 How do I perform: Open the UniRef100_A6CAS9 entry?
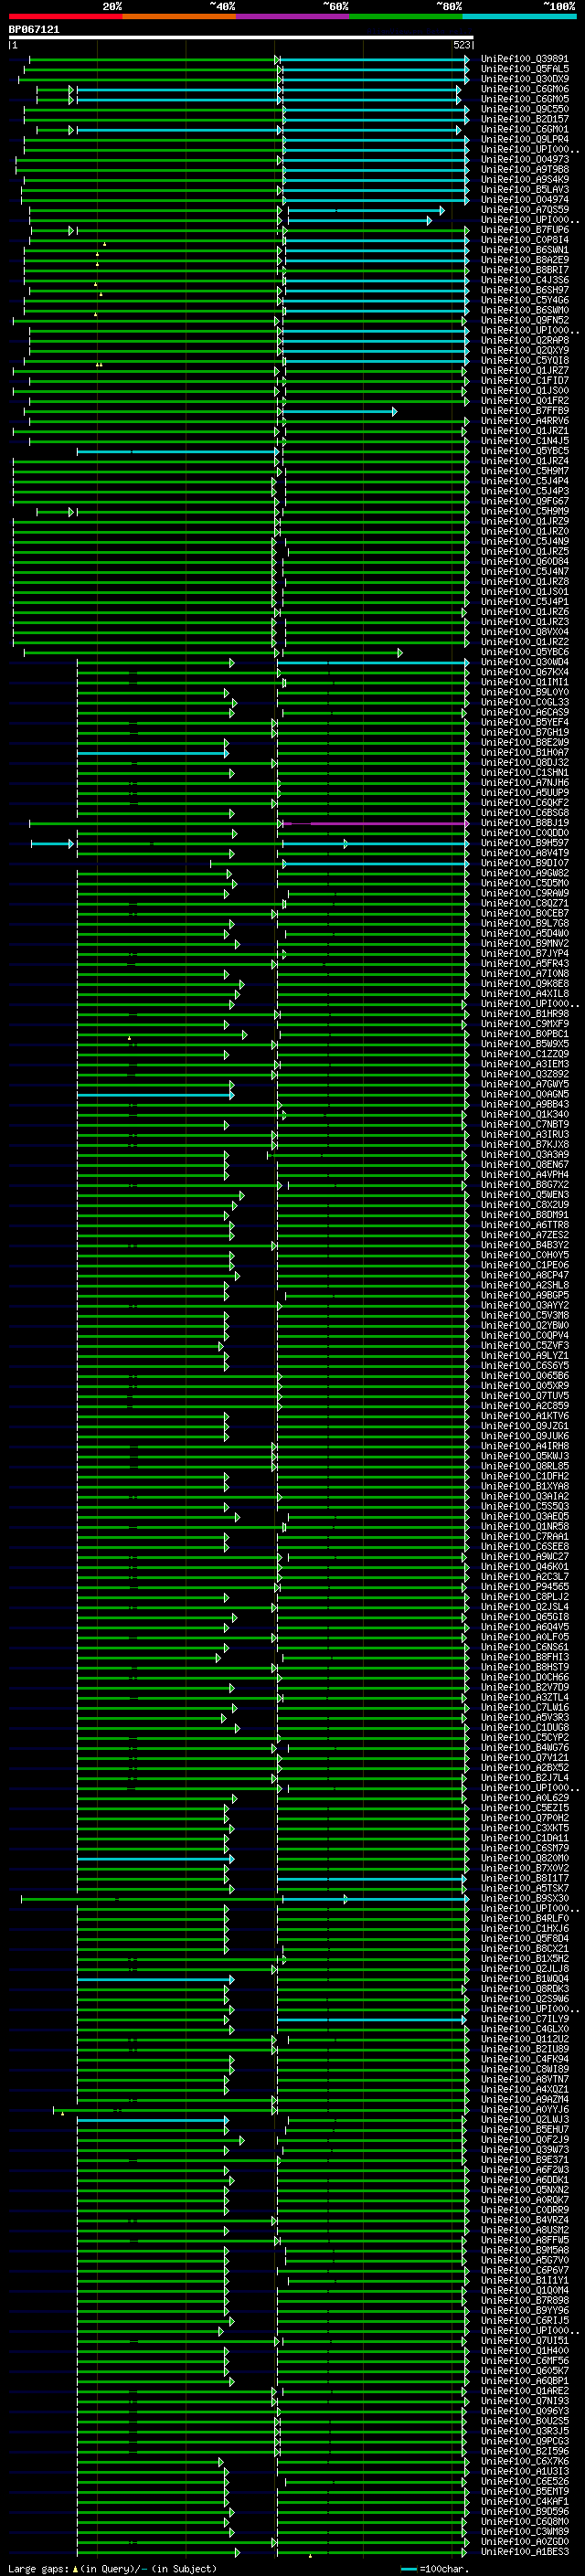(x=525, y=712)
